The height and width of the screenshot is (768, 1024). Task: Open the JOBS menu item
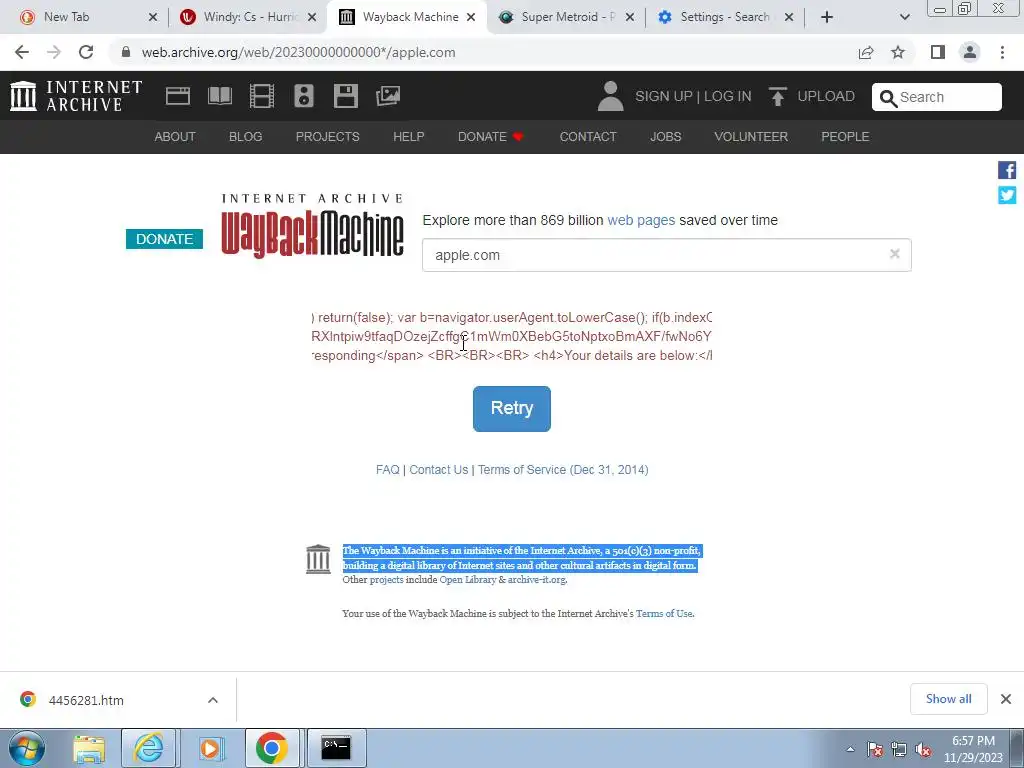click(x=665, y=136)
